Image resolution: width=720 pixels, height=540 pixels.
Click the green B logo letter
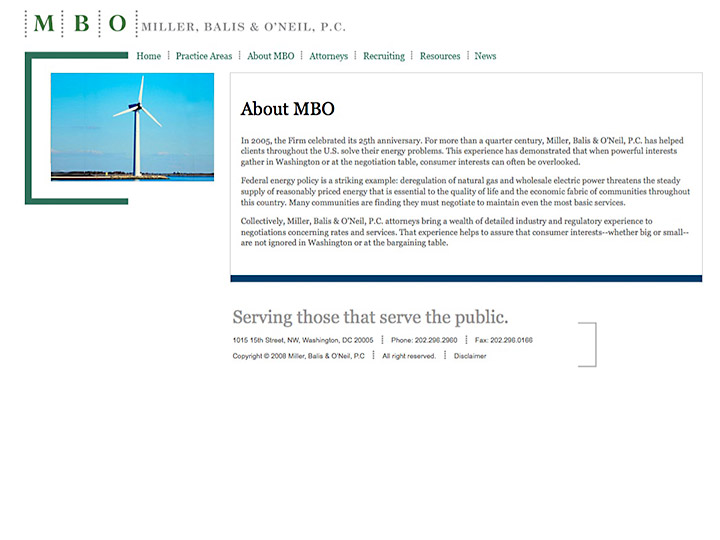81,24
